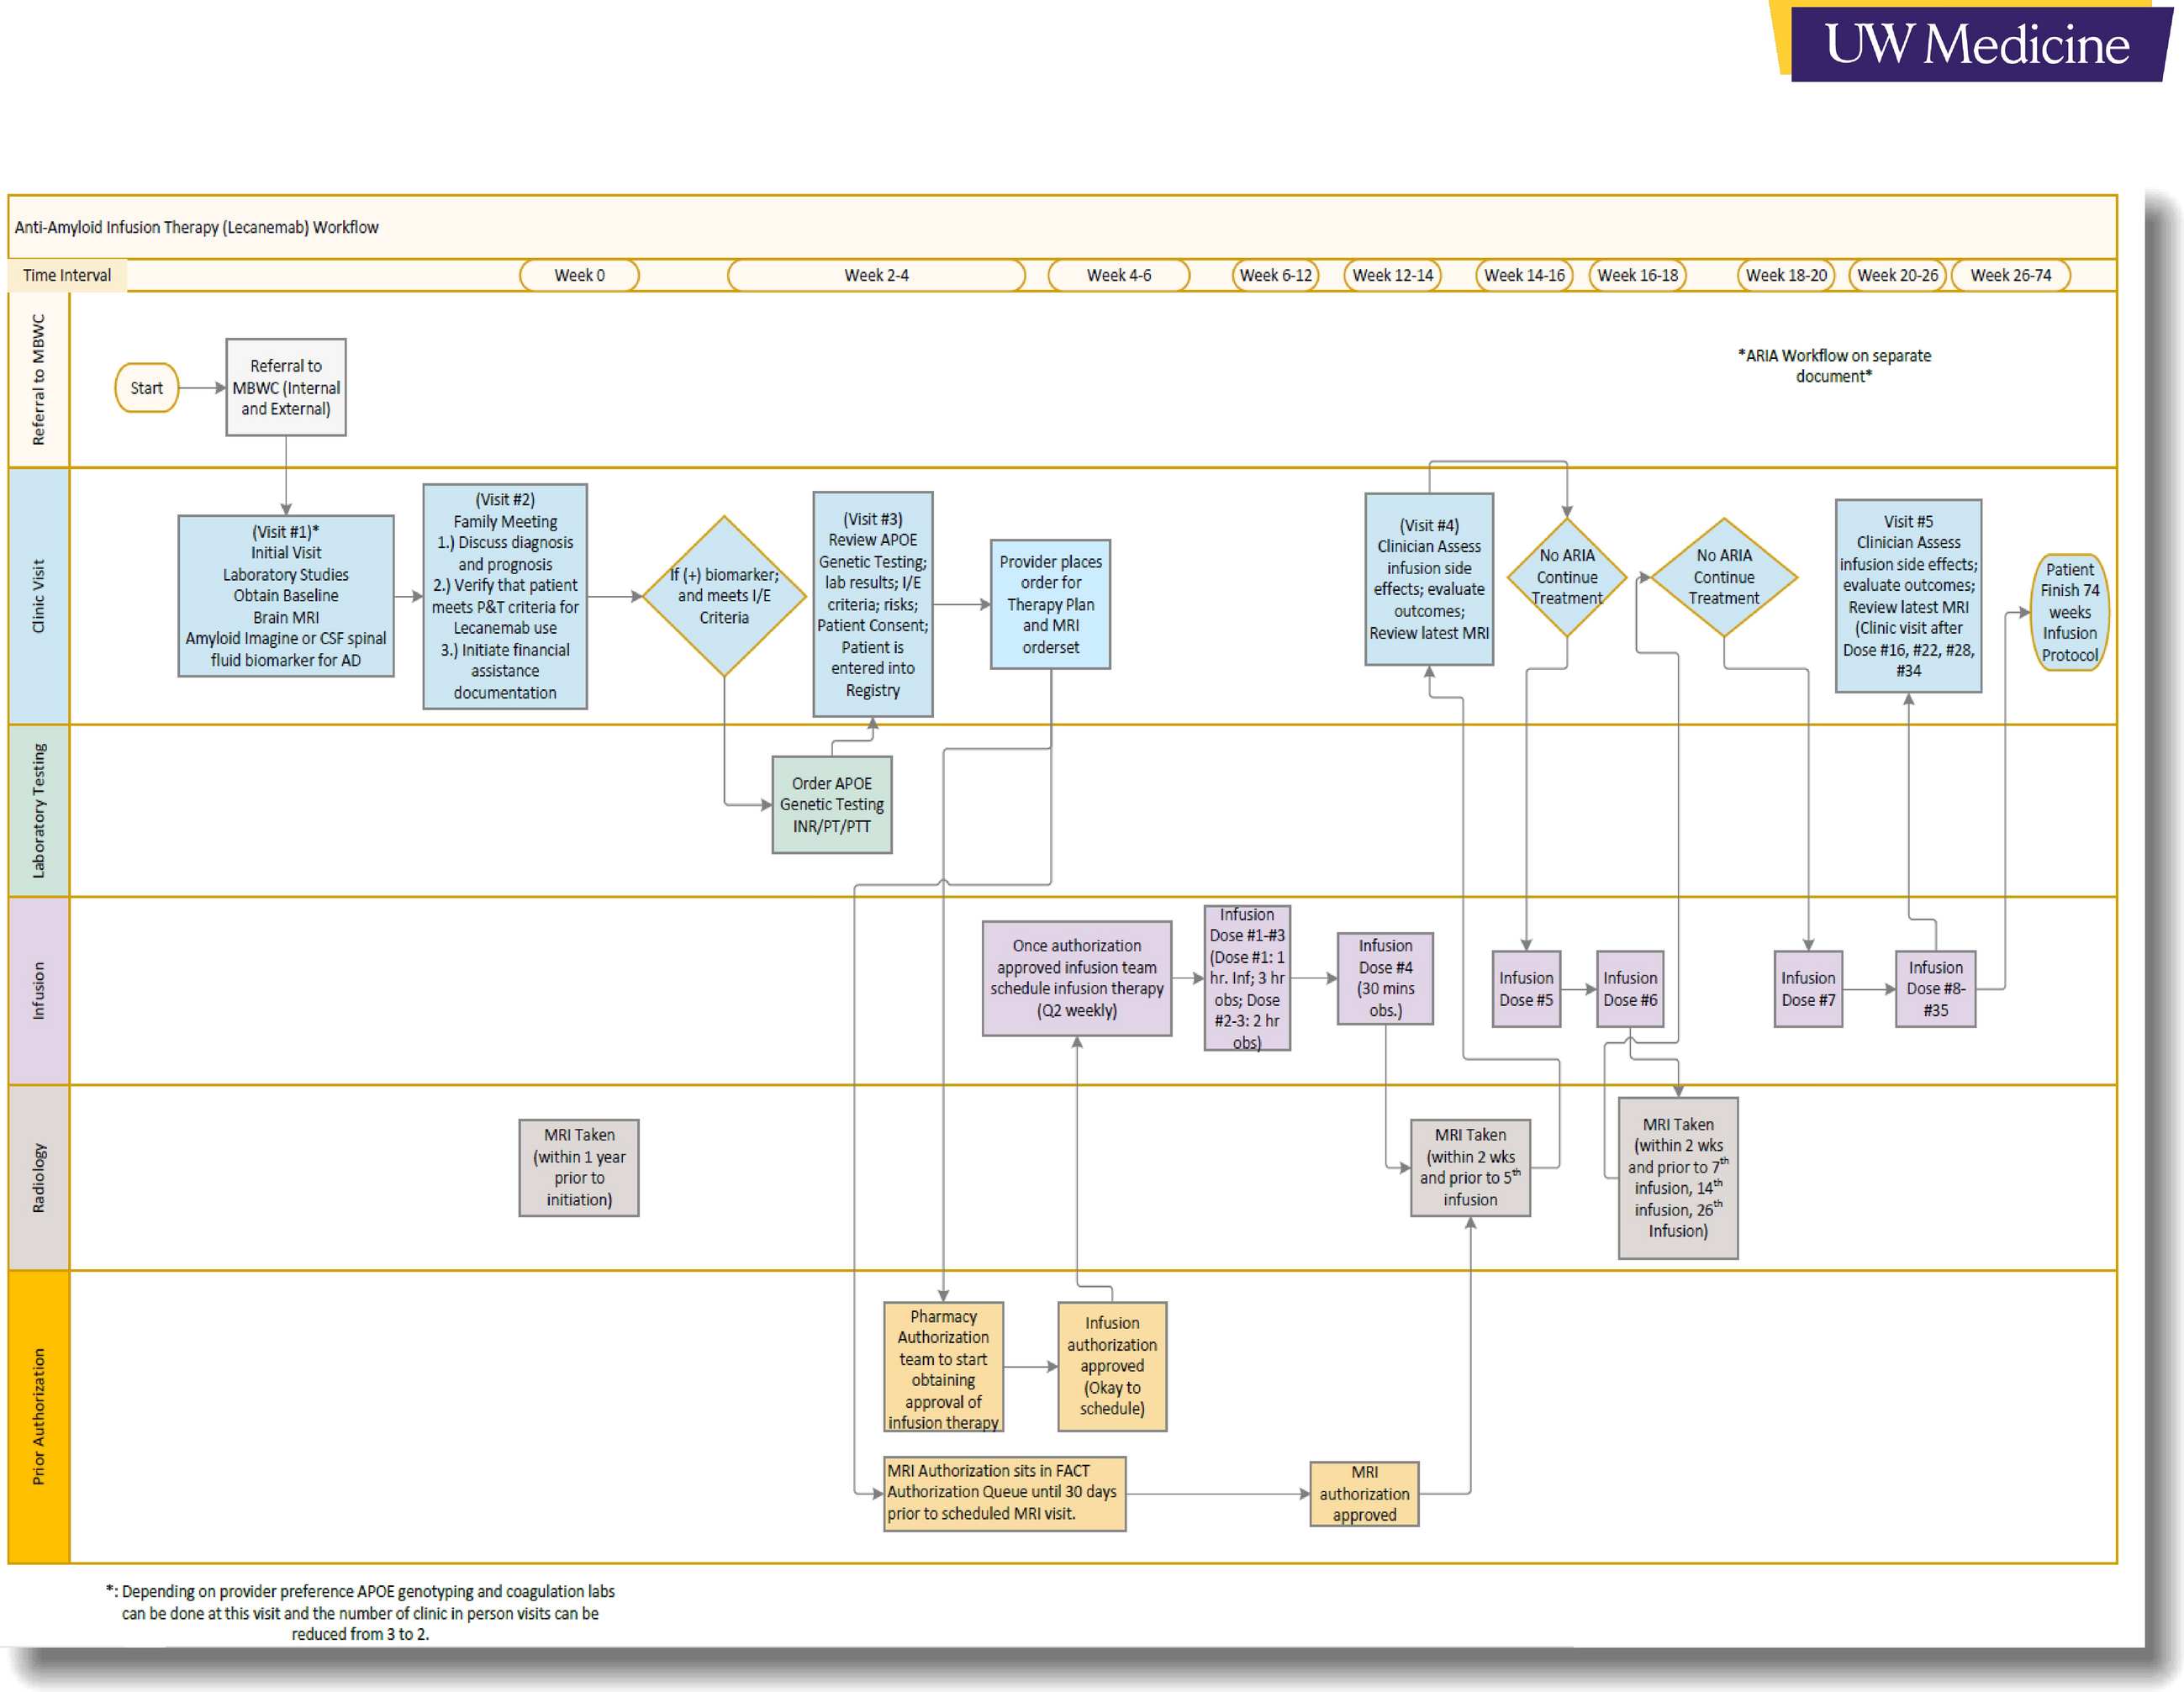Click the Week 26-74 time interval
The image size is (2184, 1692).
point(2010,275)
